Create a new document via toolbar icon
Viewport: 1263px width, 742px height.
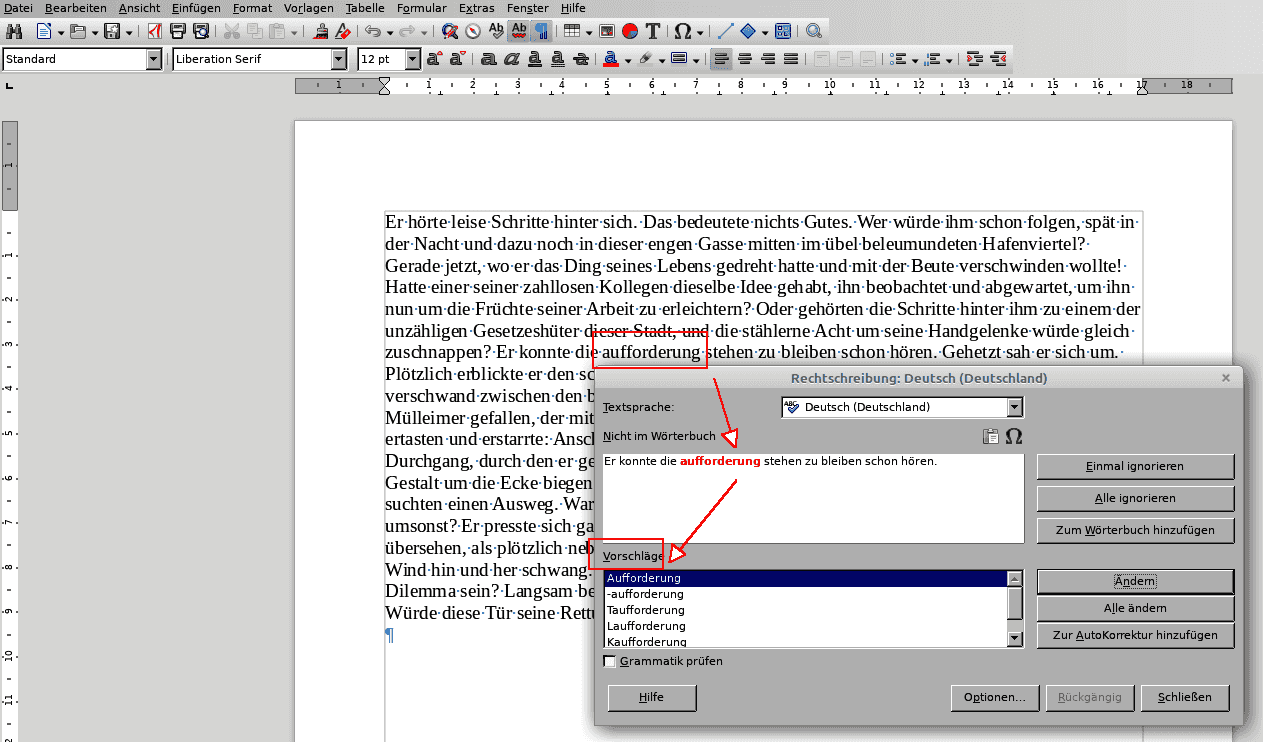[44, 31]
